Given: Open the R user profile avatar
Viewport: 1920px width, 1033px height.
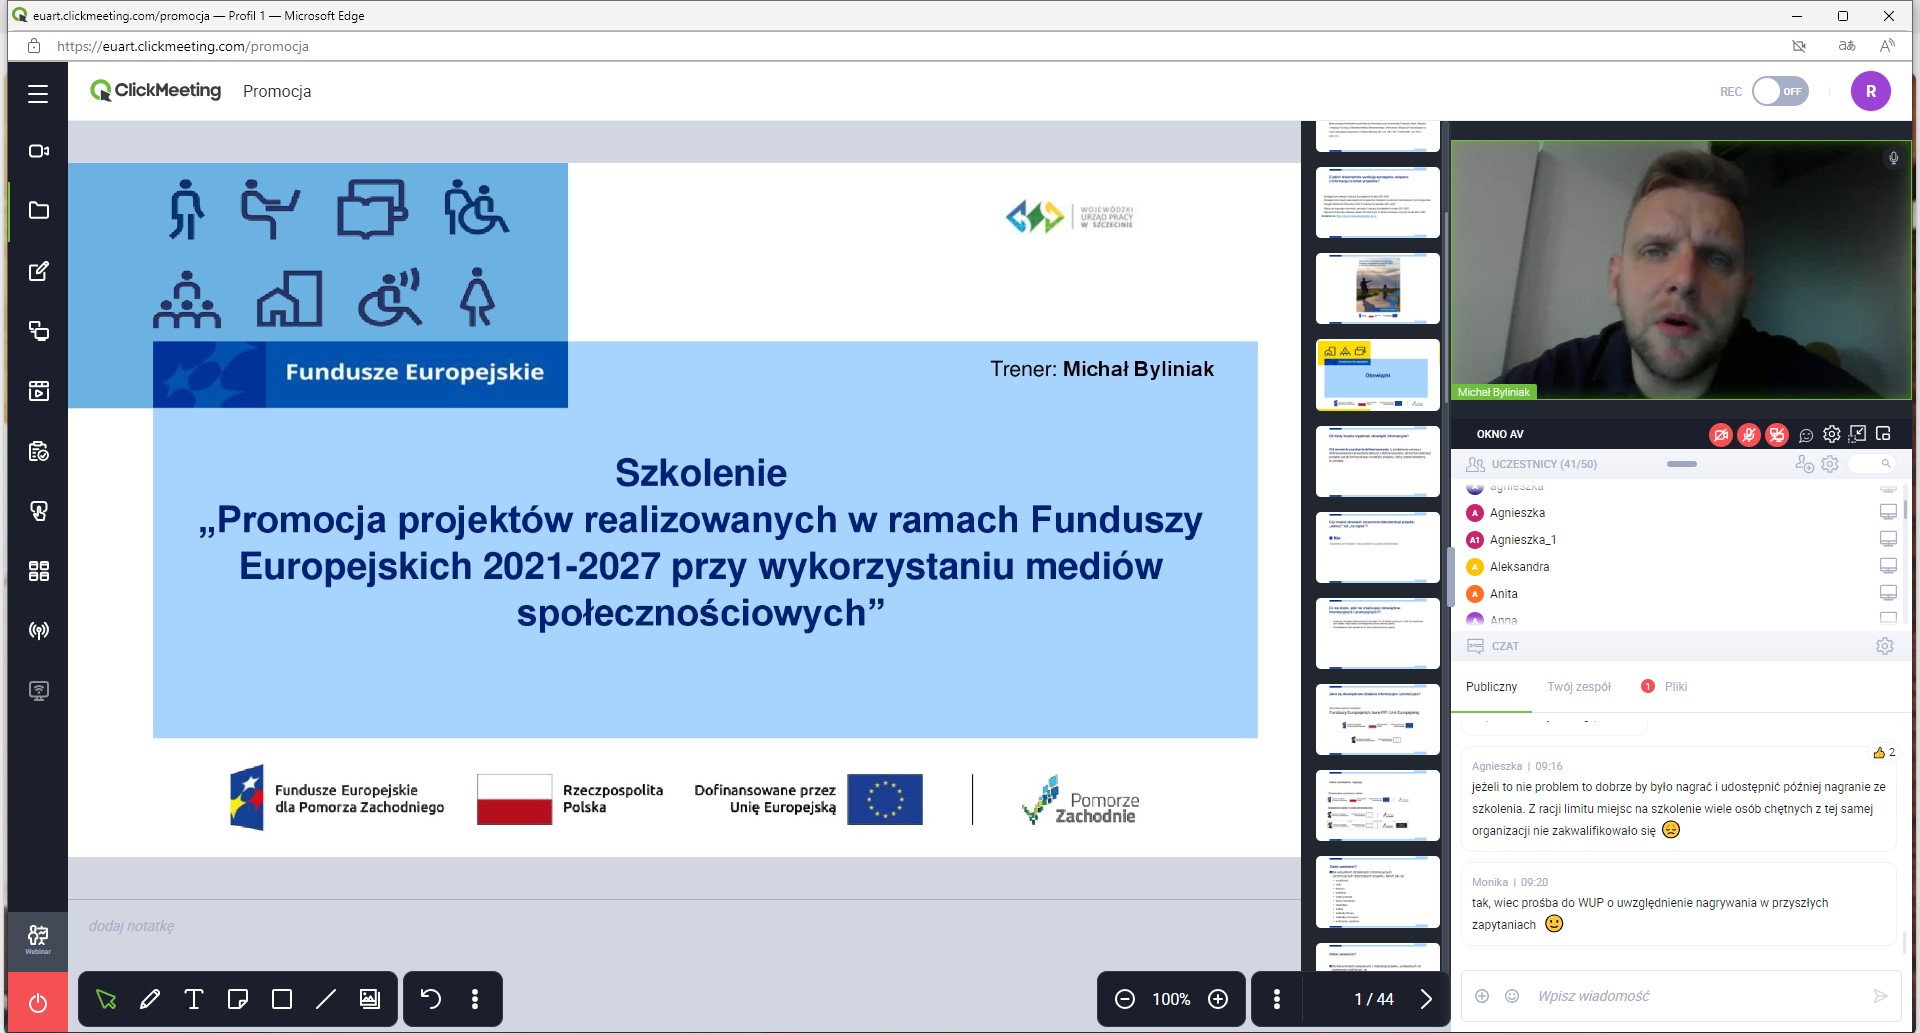Looking at the screenshot, I should 1870,91.
